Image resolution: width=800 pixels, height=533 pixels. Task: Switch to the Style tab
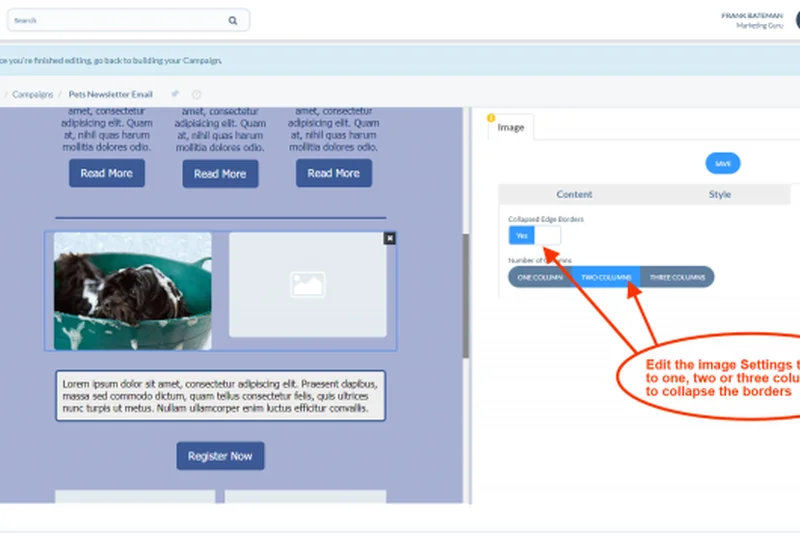click(719, 194)
